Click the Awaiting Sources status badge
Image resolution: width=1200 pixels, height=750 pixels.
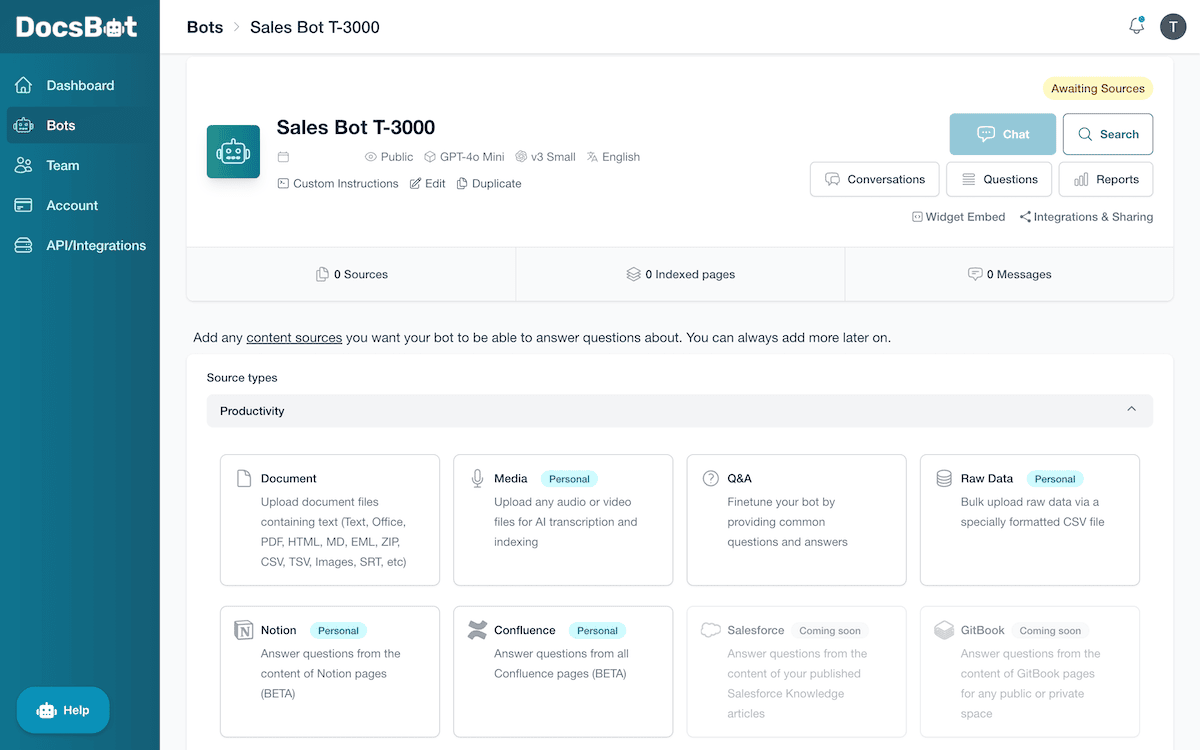pyautogui.click(x=1098, y=89)
